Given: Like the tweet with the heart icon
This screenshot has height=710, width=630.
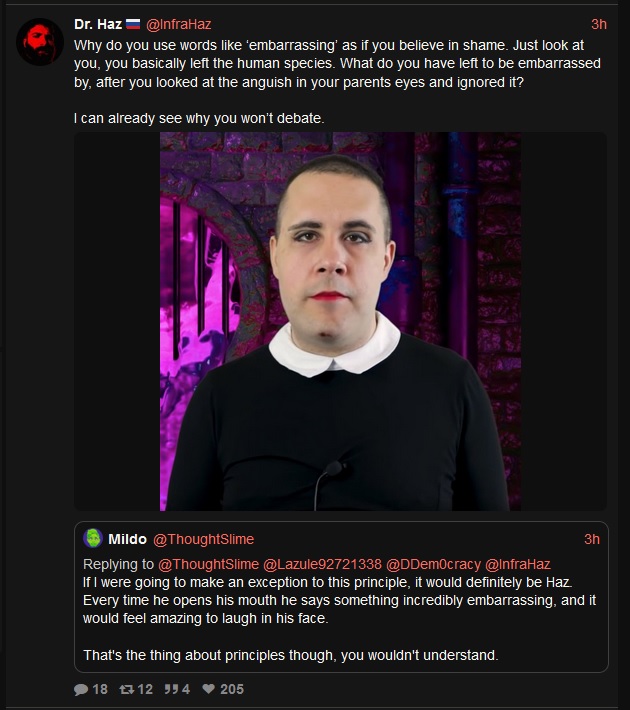Looking at the screenshot, I should (x=208, y=689).
